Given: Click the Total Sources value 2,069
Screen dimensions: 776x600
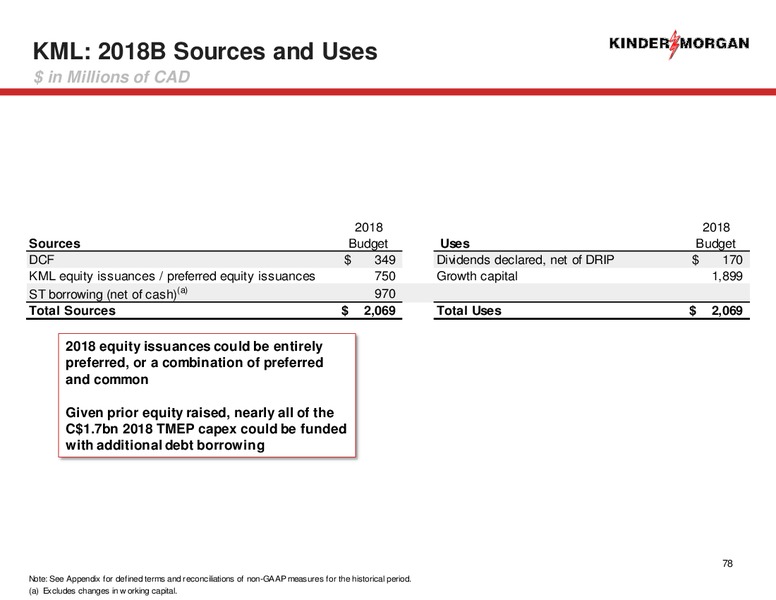Looking at the screenshot, I should point(380,311).
